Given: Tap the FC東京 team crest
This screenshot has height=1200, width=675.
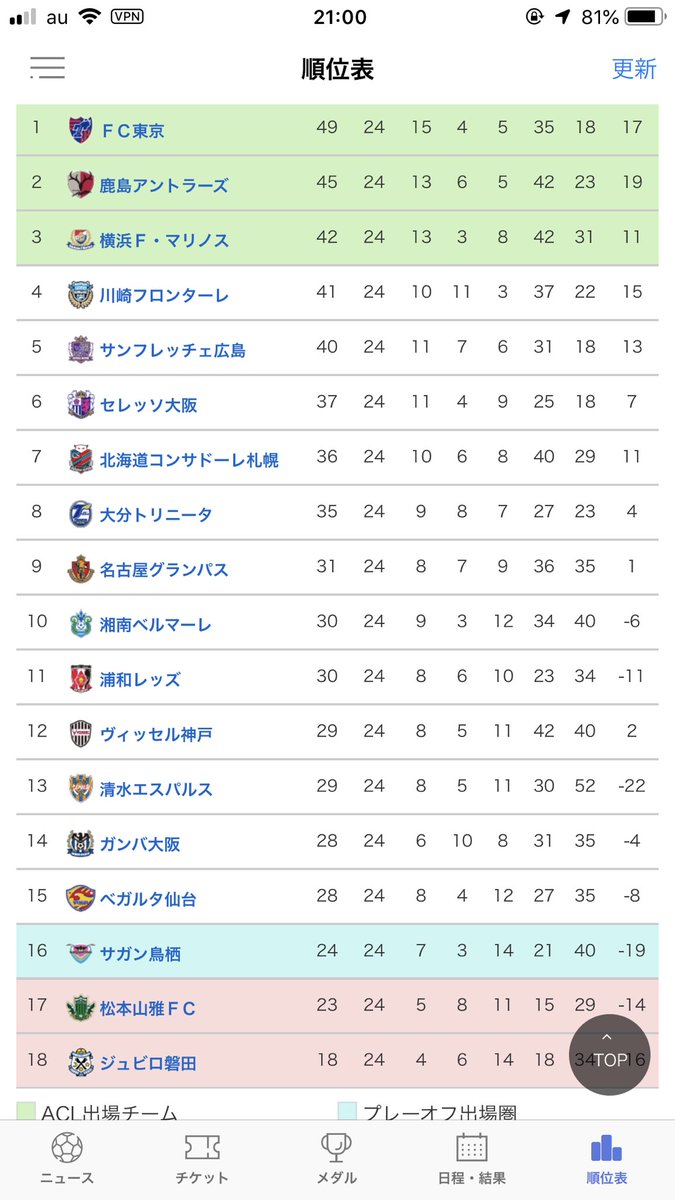Looking at the screenshot, I should point(80,130).
